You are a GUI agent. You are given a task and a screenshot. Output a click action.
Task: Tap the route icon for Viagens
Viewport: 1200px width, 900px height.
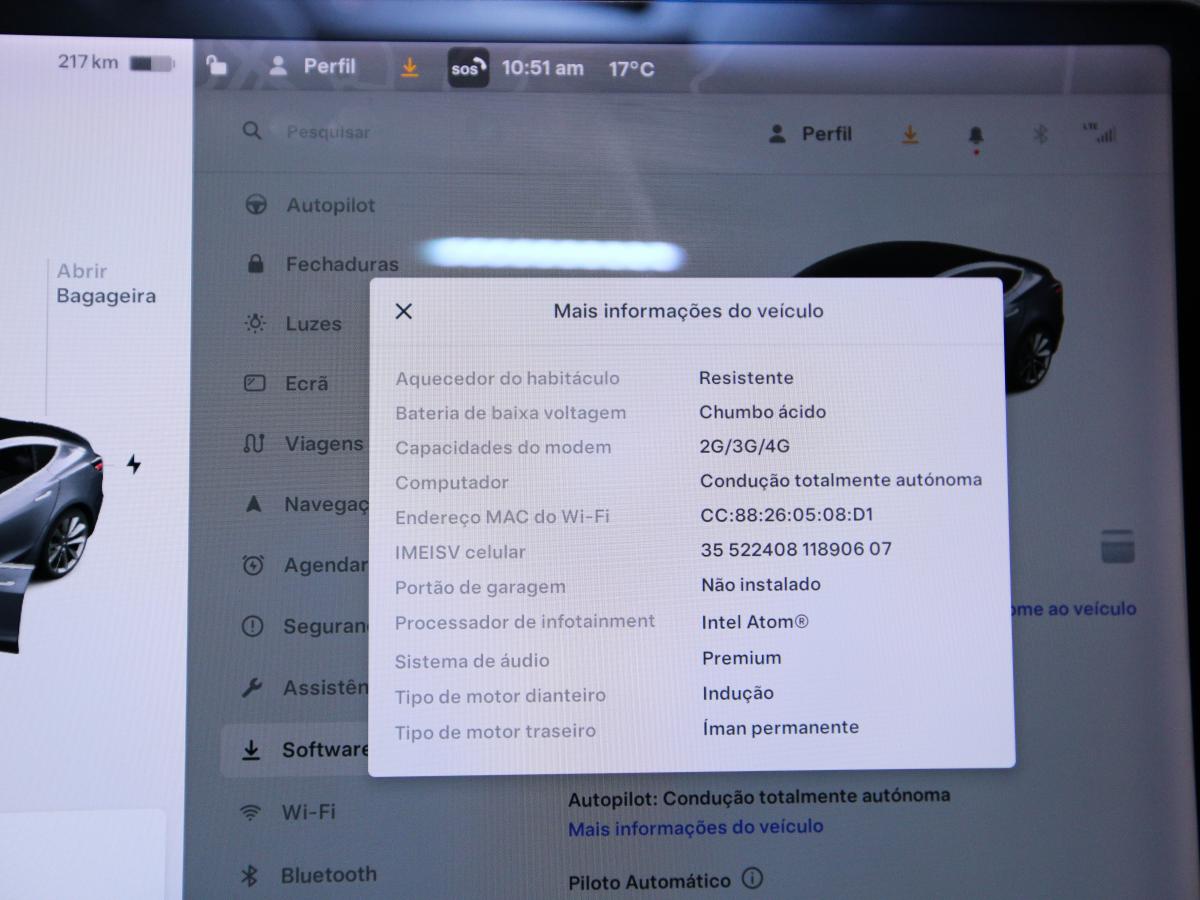(253, 443)
